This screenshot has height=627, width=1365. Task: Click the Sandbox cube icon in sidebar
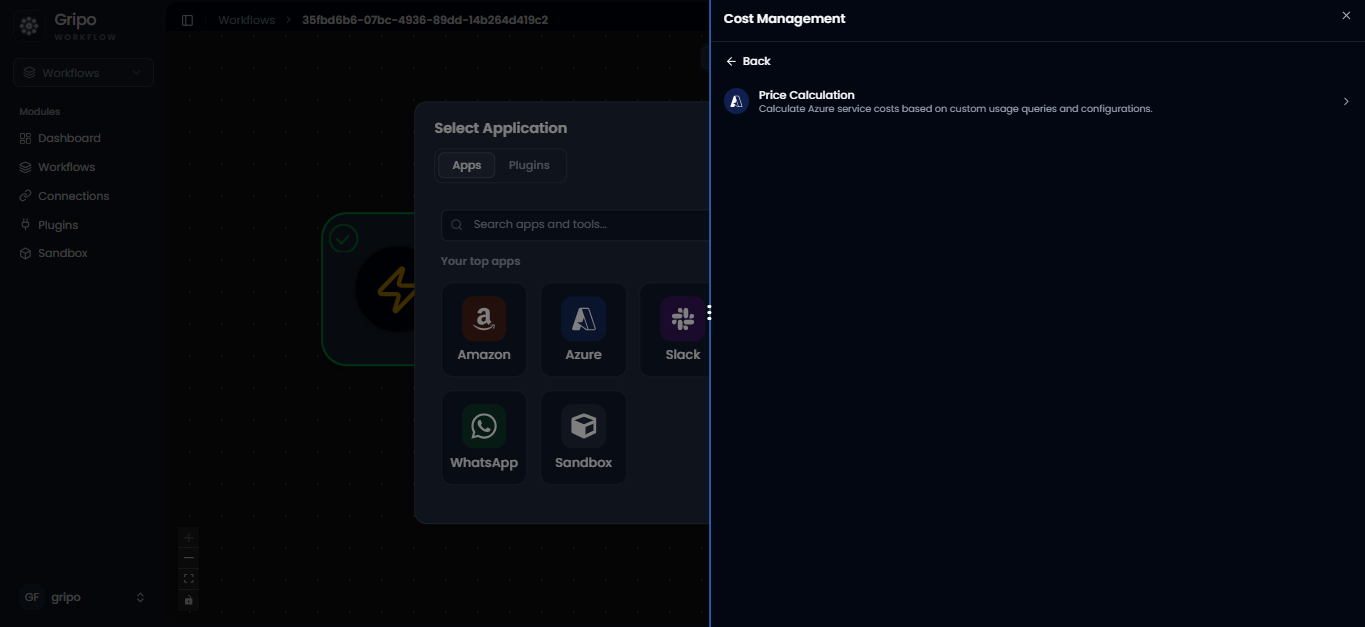pyautogui.click(x=26, y=253)
